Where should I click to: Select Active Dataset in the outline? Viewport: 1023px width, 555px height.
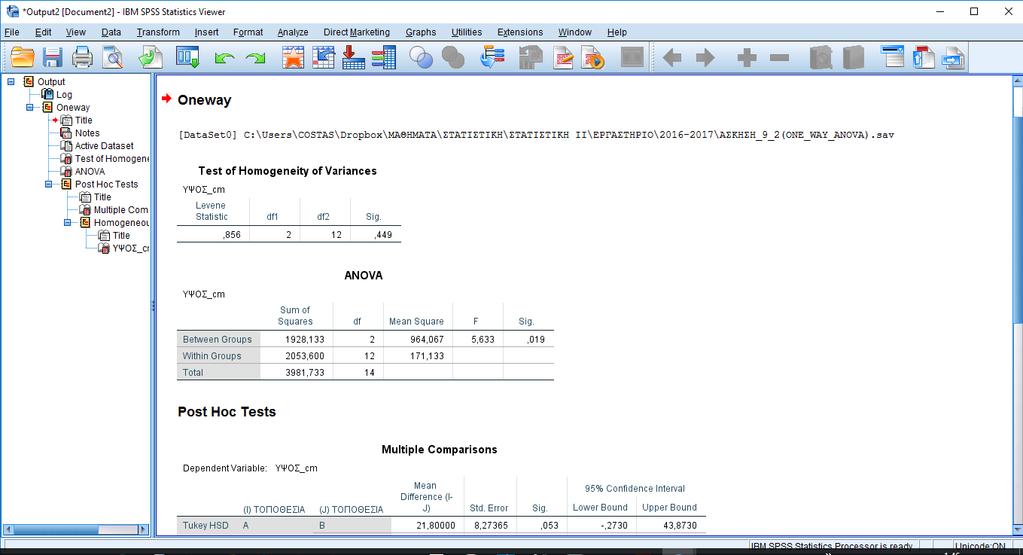coord(104,146)
